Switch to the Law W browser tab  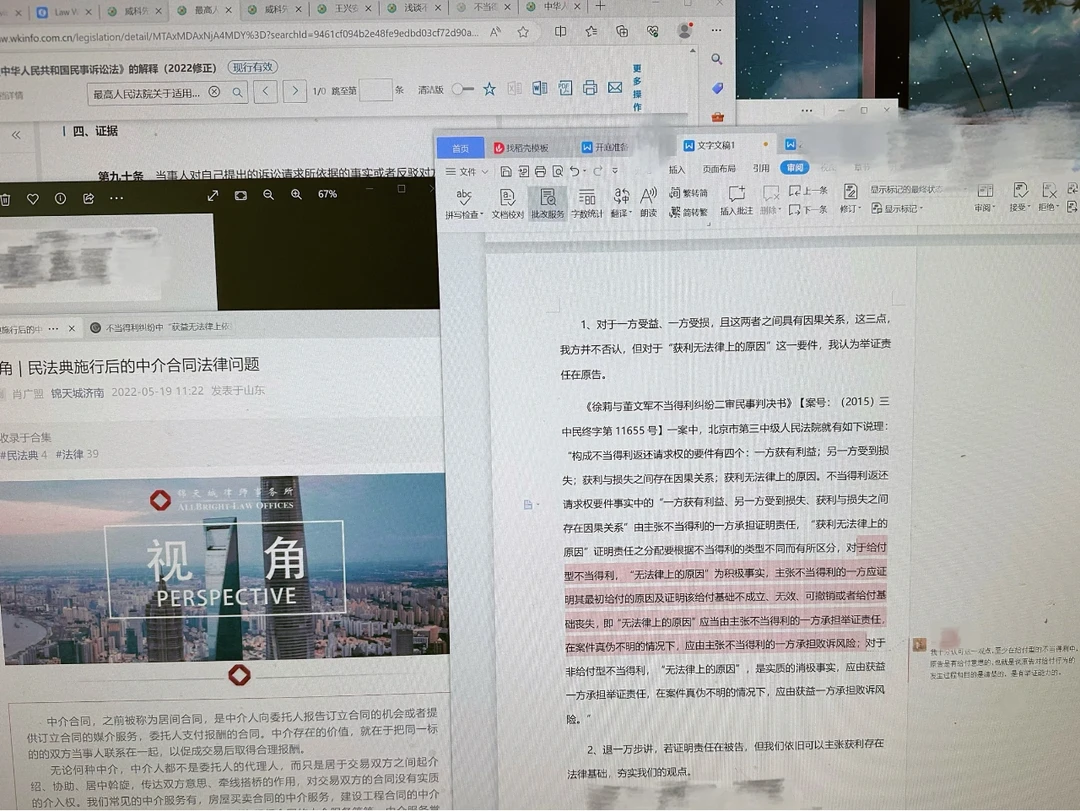[x=67, y=12]
